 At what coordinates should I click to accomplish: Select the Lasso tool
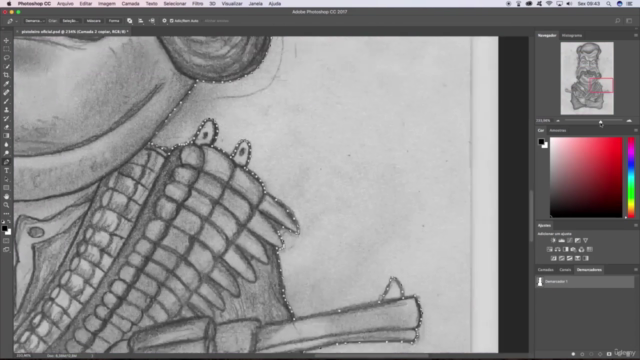6,58
